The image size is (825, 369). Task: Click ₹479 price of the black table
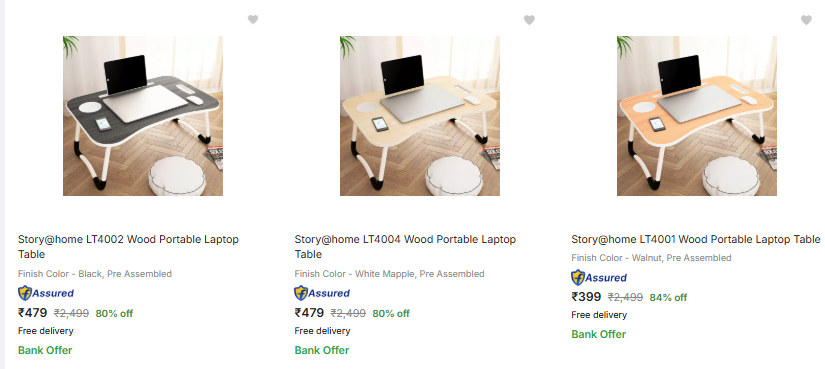[x=33, y=313]
